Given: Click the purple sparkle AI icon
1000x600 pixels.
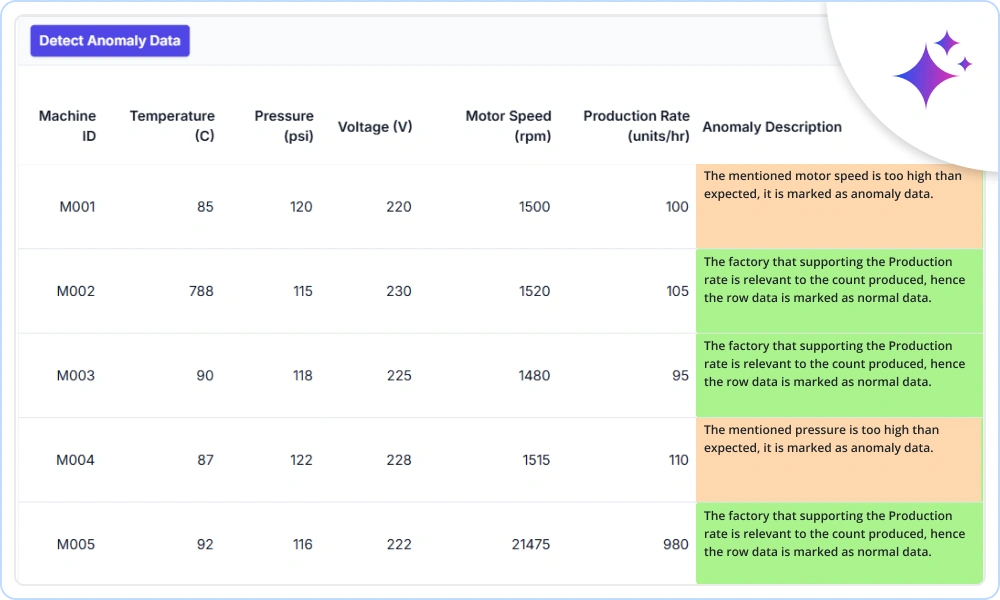Looking at the screenshot, I should click(931, 70).
